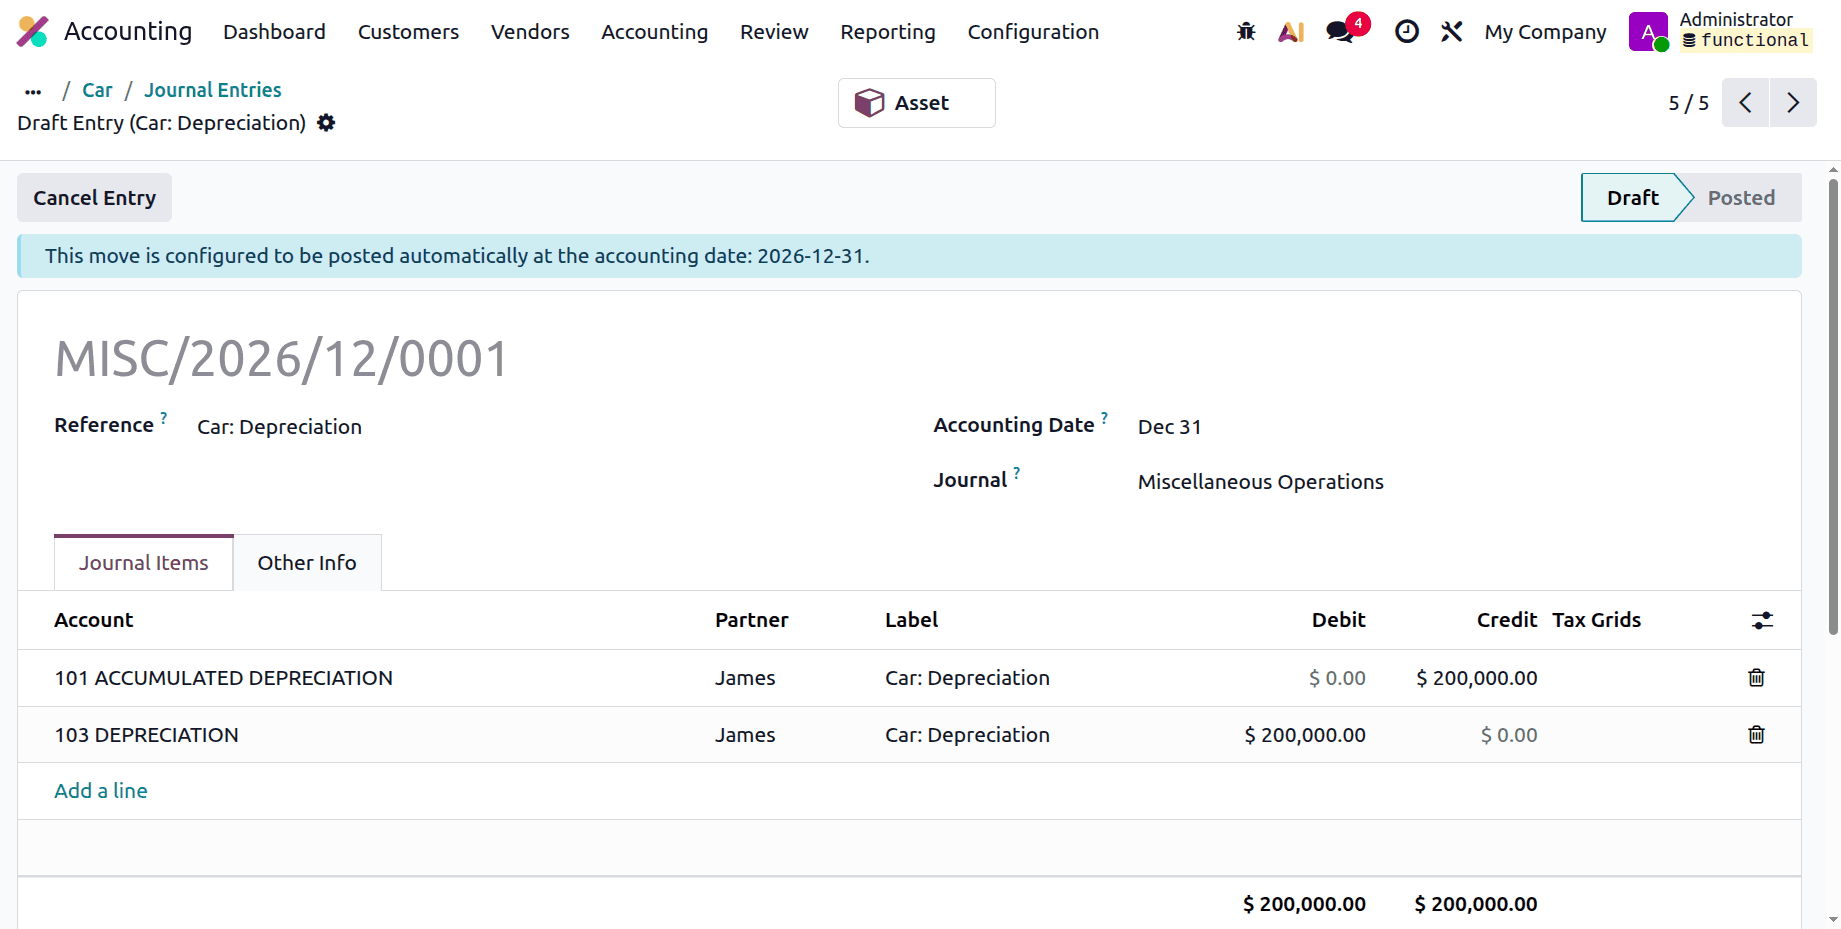
Task: Open optional columns settings icon
Action: (1762, 621)
